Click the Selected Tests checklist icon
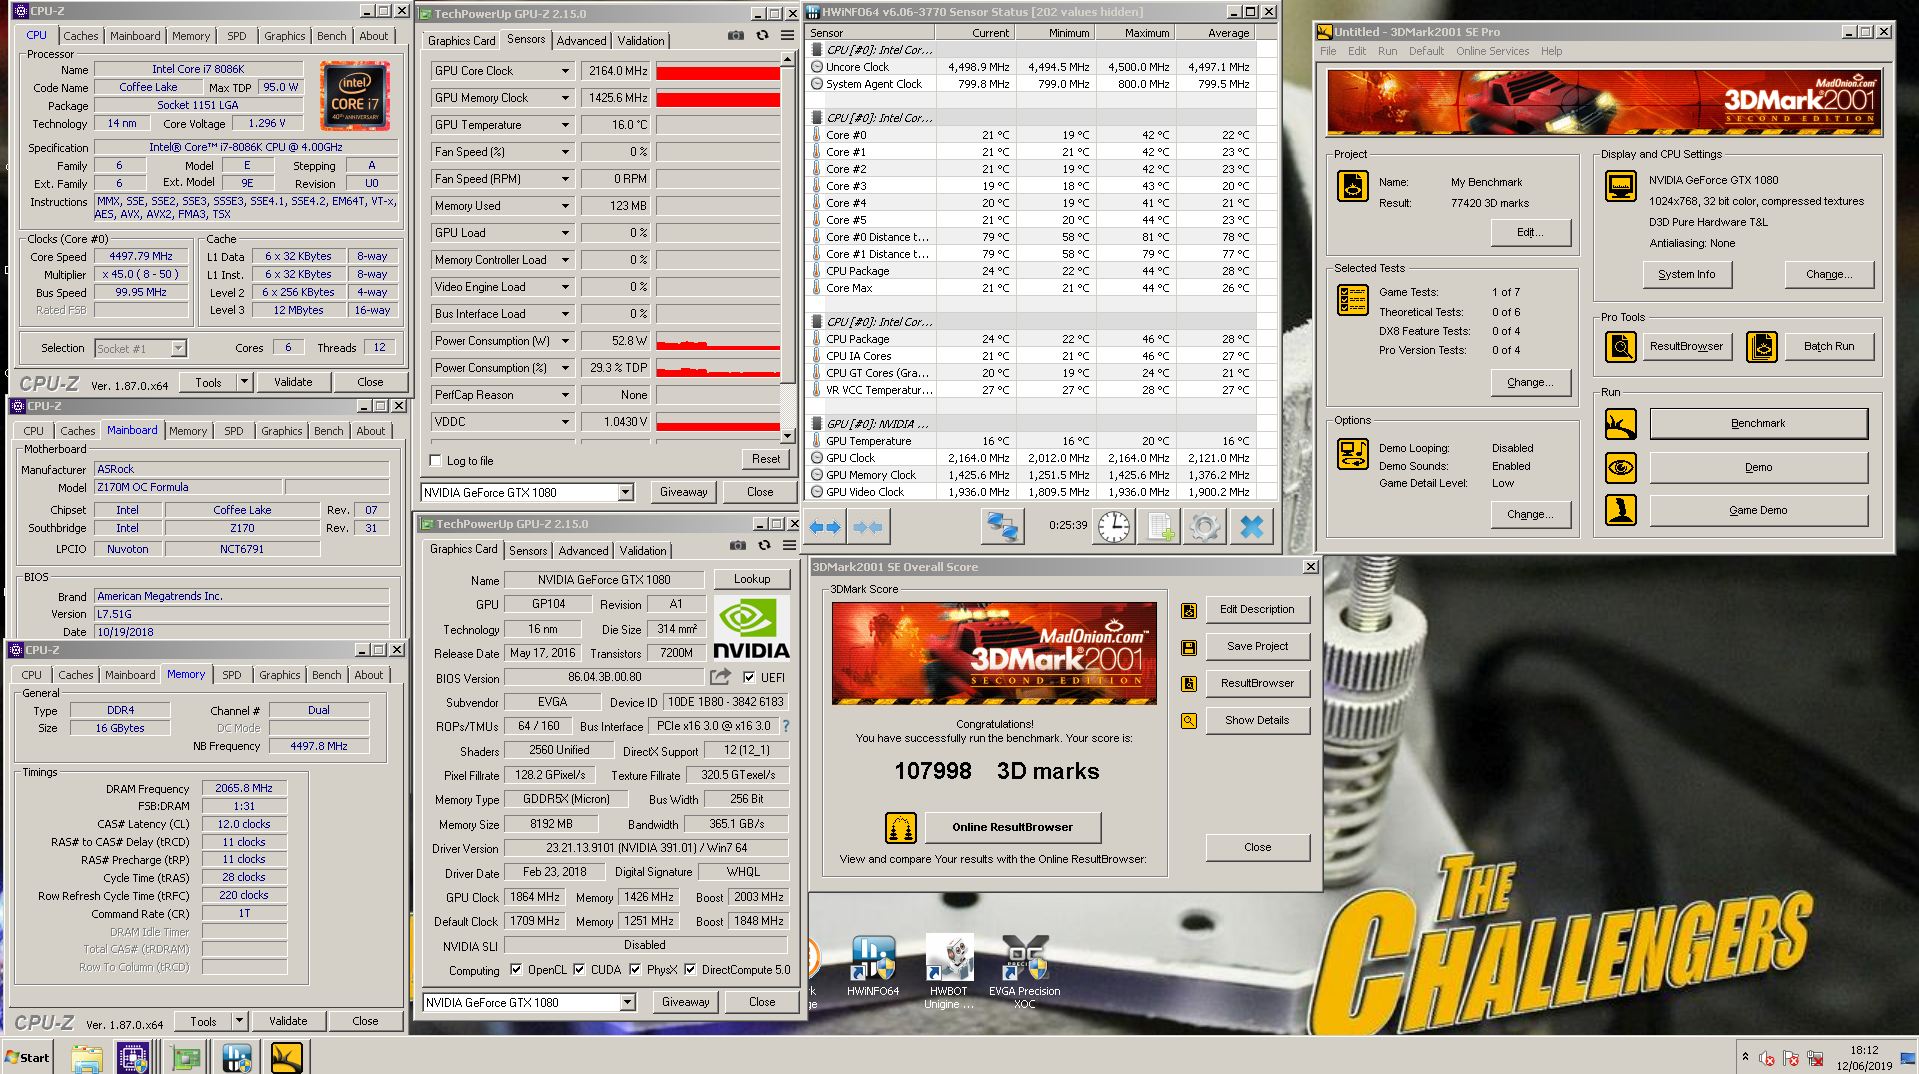Screen dimensions: 1919x1074 pos(1353,300)
